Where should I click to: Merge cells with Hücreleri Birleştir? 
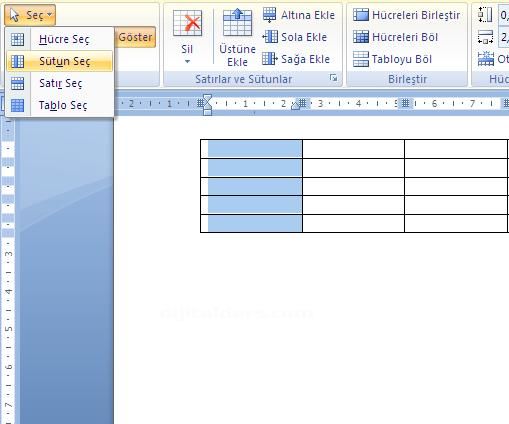(406, 15)
